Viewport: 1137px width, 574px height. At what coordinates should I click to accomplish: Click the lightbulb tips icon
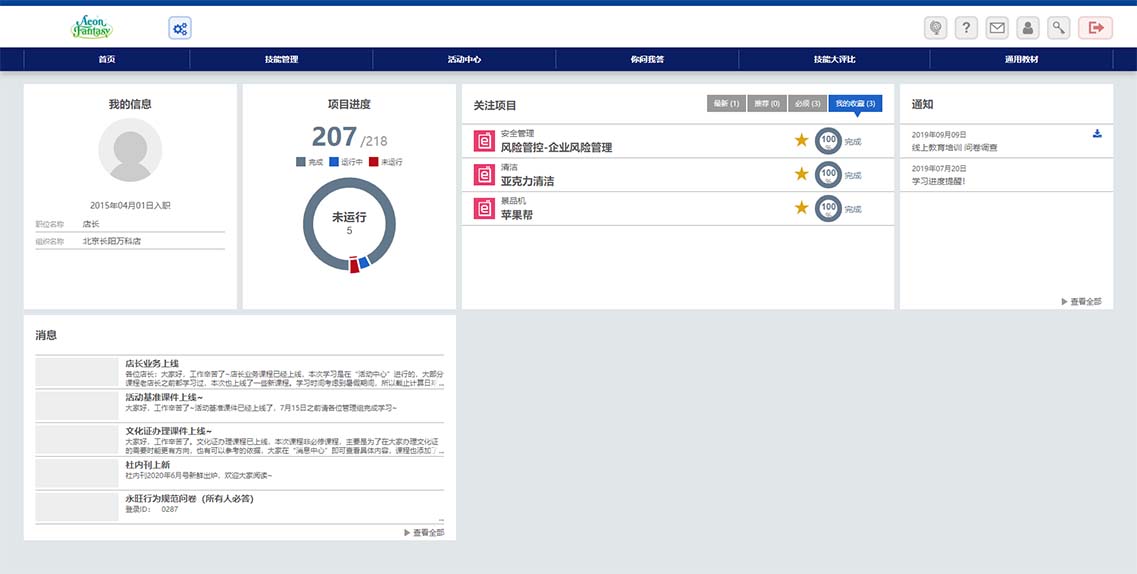(x=935, y=28)
